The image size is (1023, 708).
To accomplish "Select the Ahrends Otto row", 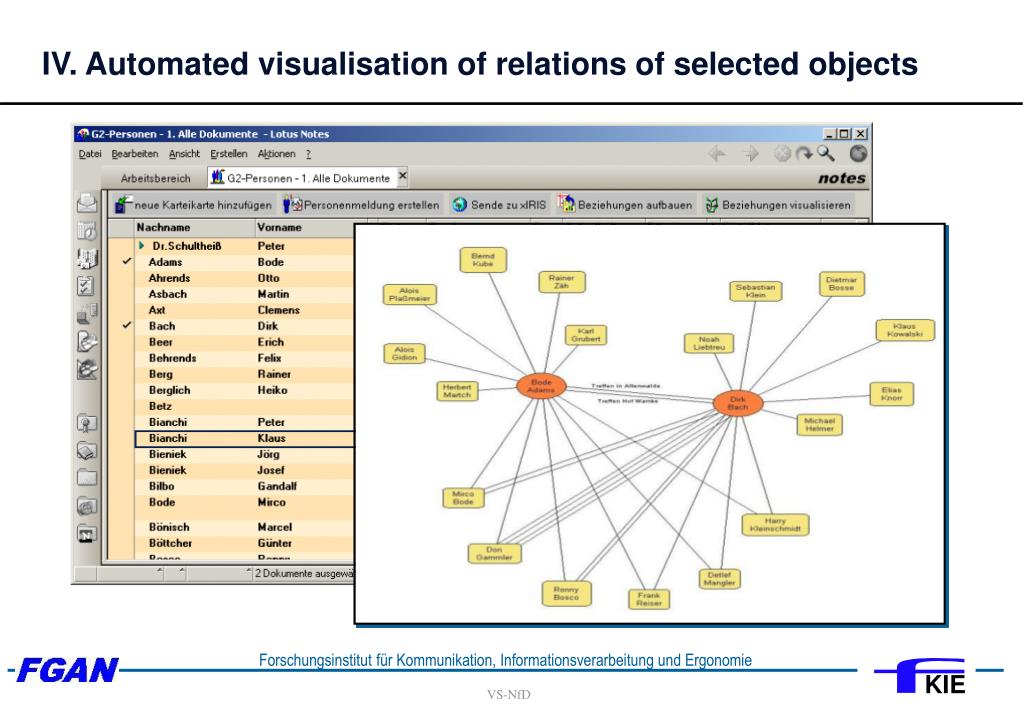I will pyautogui.click(x=244, y=278).
